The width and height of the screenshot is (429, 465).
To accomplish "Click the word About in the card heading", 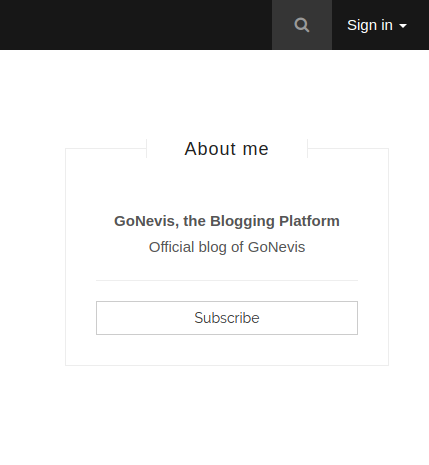I will point(211,149).
